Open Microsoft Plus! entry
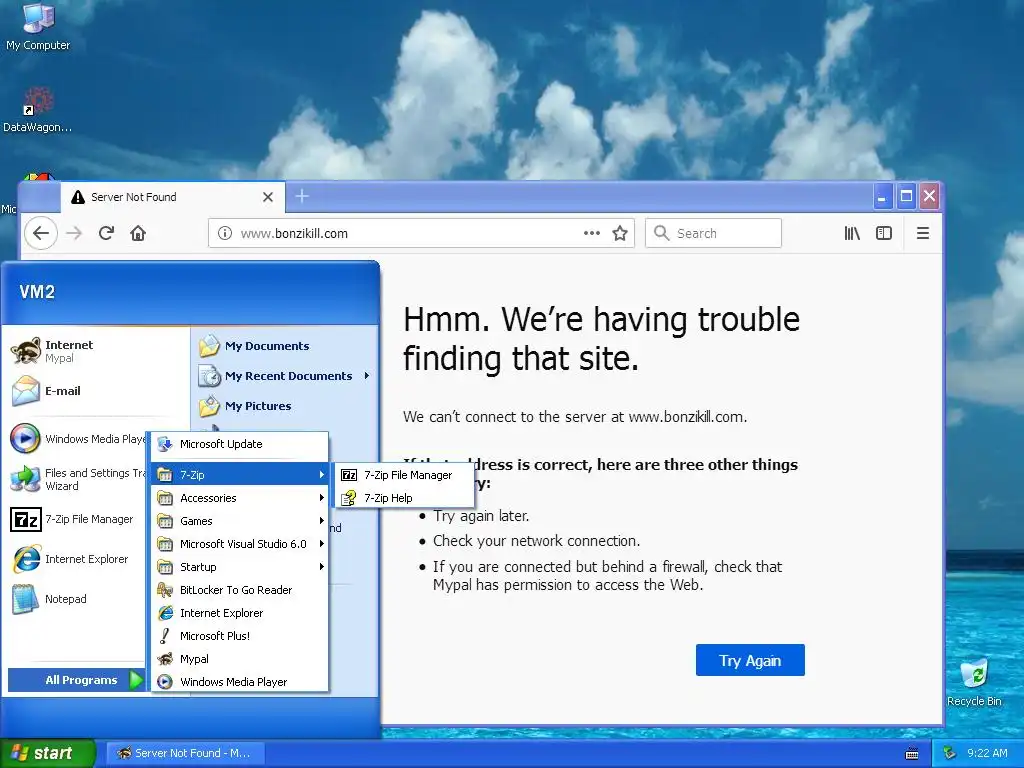This screenshot has height=768, width=1024. pyautogui.click(x=240, y=636)
